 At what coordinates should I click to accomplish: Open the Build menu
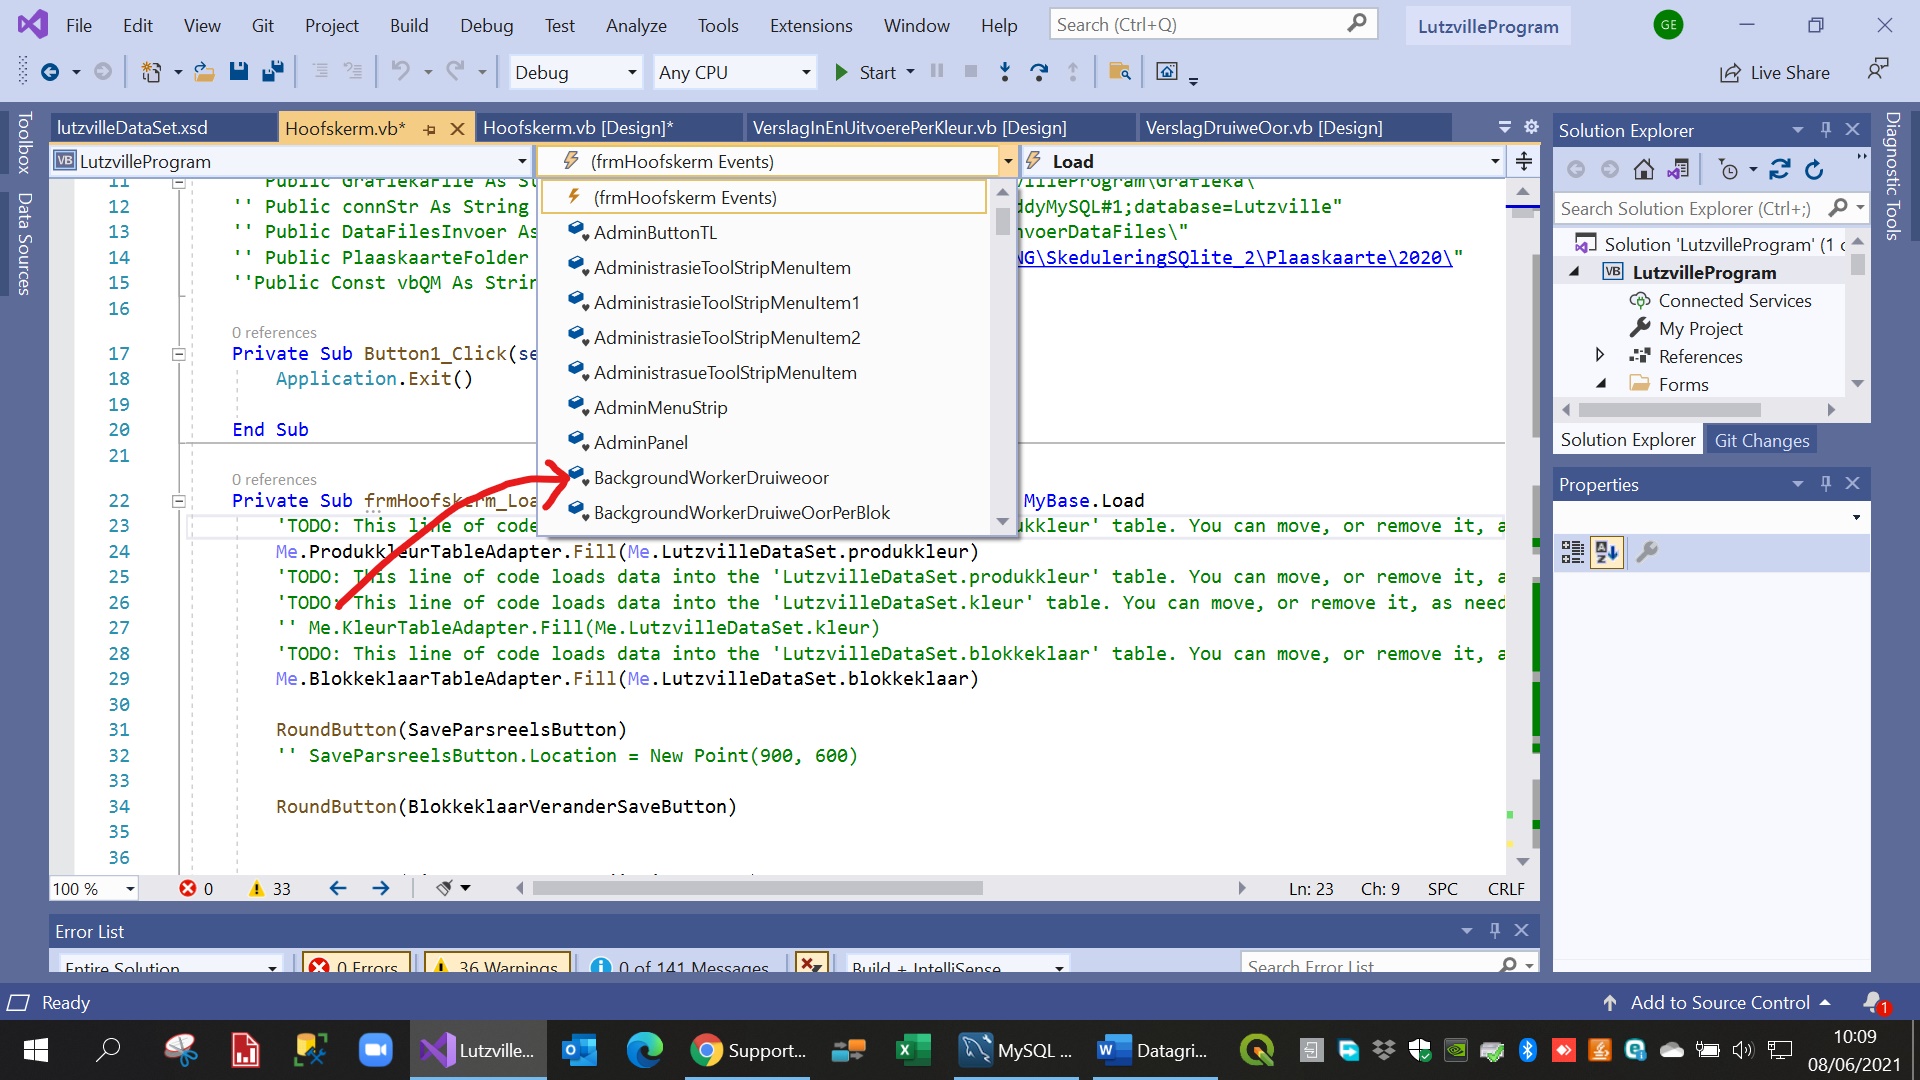pyautogui.click(x=409, y=25)
